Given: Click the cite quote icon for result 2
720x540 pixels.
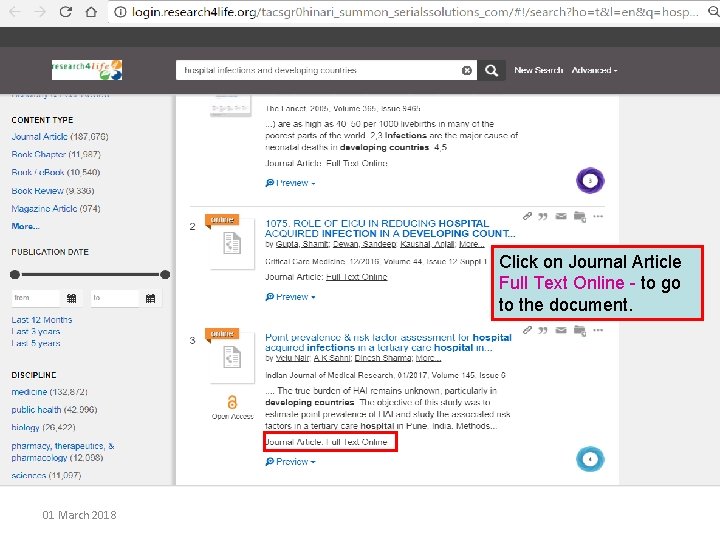Looking at the screenshot, I should pos(543,216).
